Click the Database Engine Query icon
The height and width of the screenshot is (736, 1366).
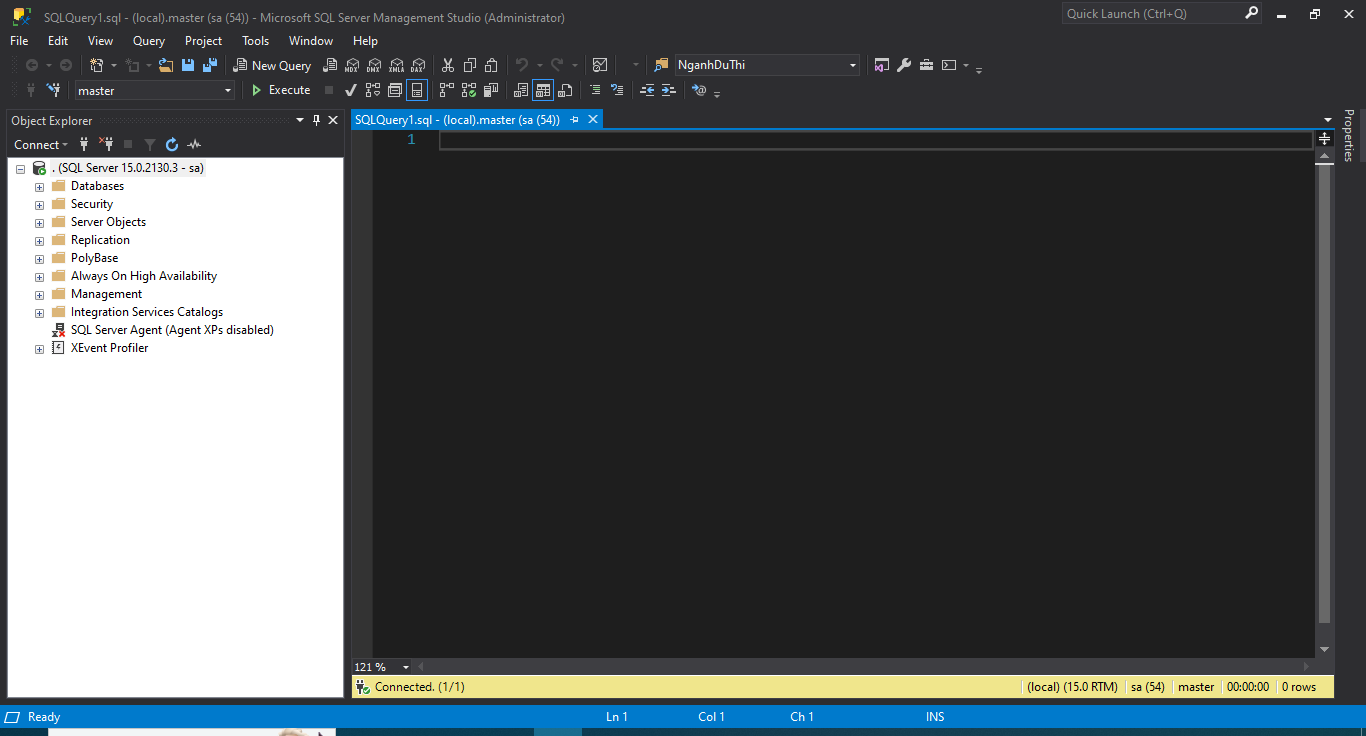pyautogui.click(x=330, y=65)
